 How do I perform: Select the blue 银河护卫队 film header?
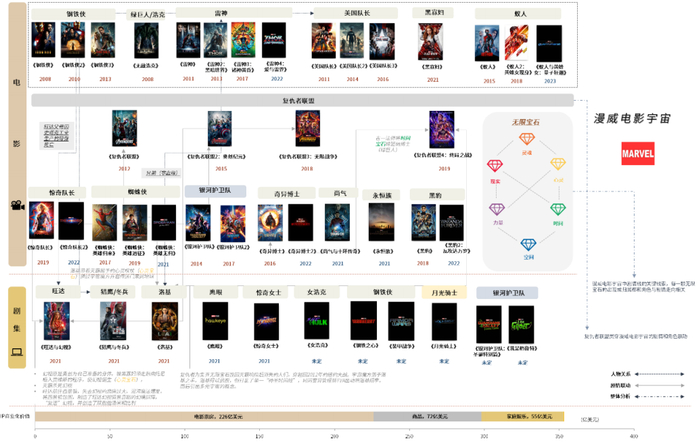[x=215, y=191]
